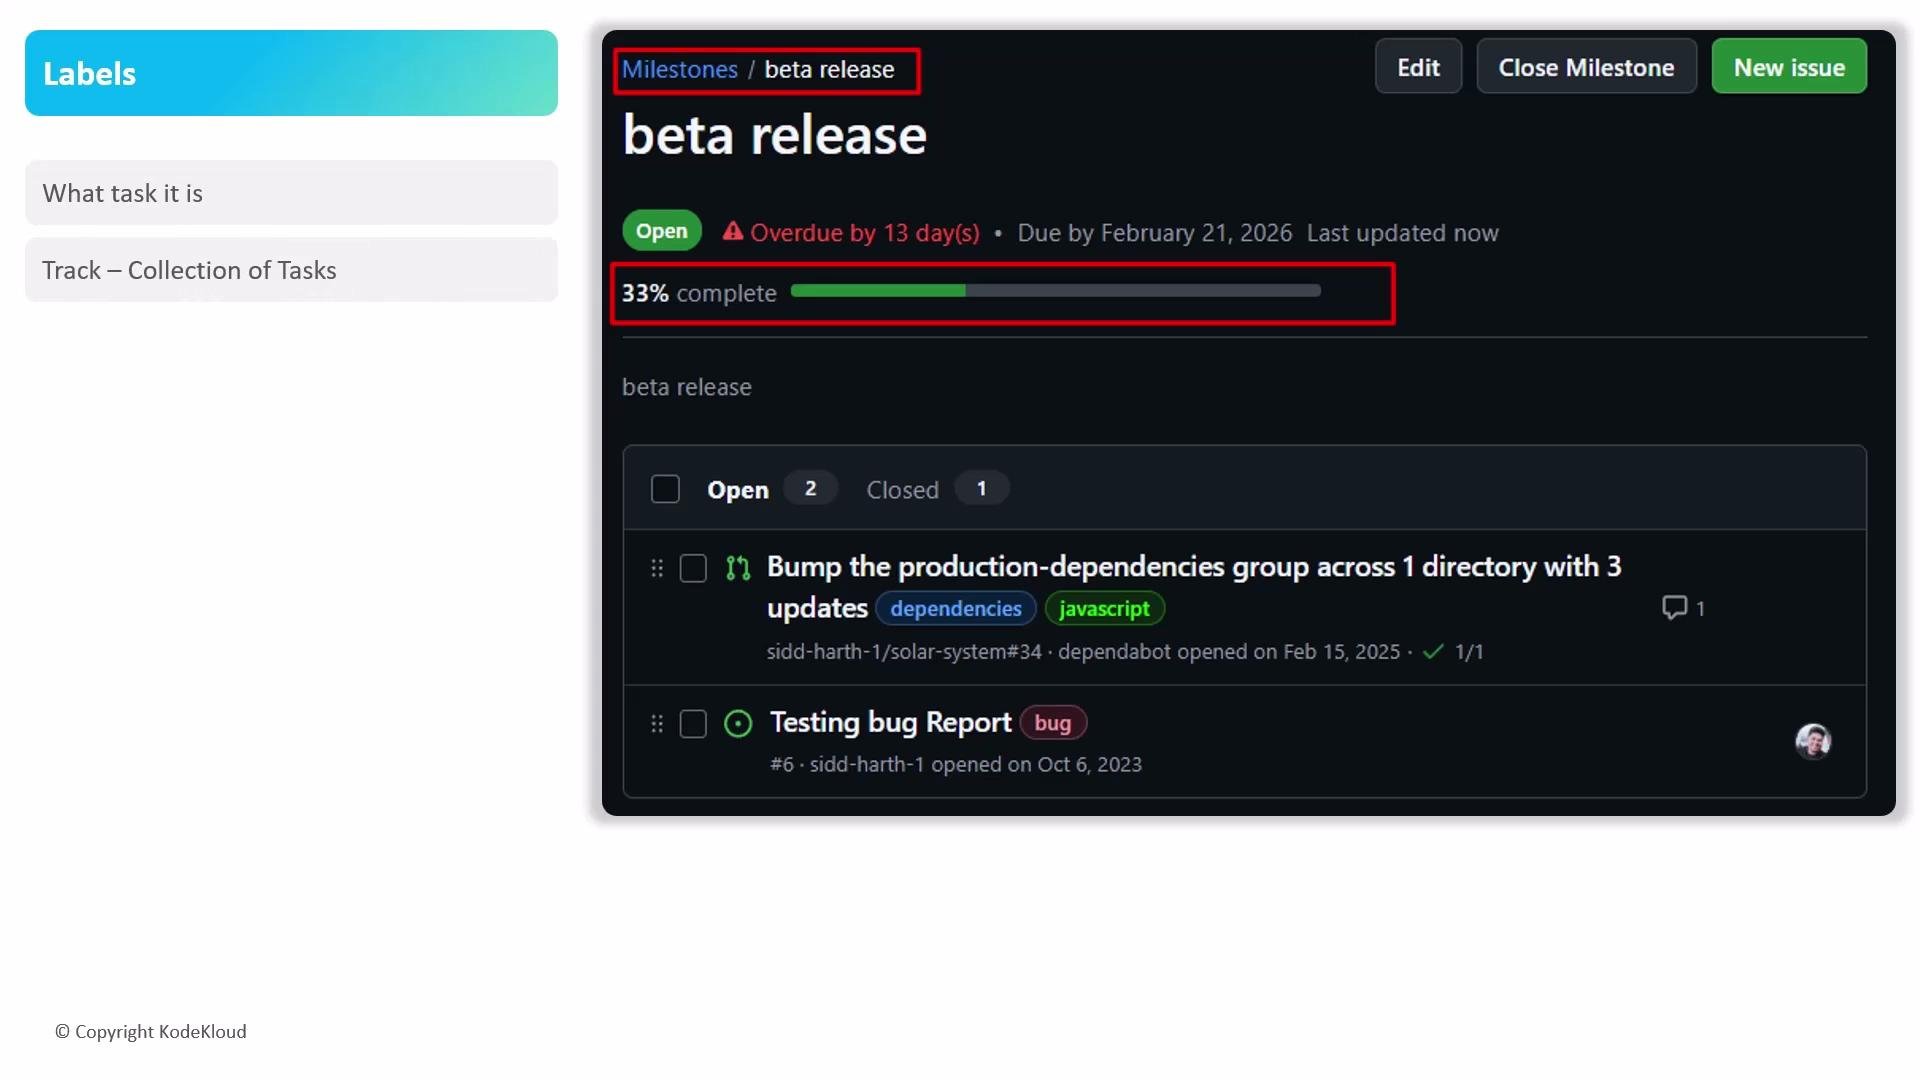Click the 'What task it is' slide item
The image size is (1920, 1080).
(291, 193)
